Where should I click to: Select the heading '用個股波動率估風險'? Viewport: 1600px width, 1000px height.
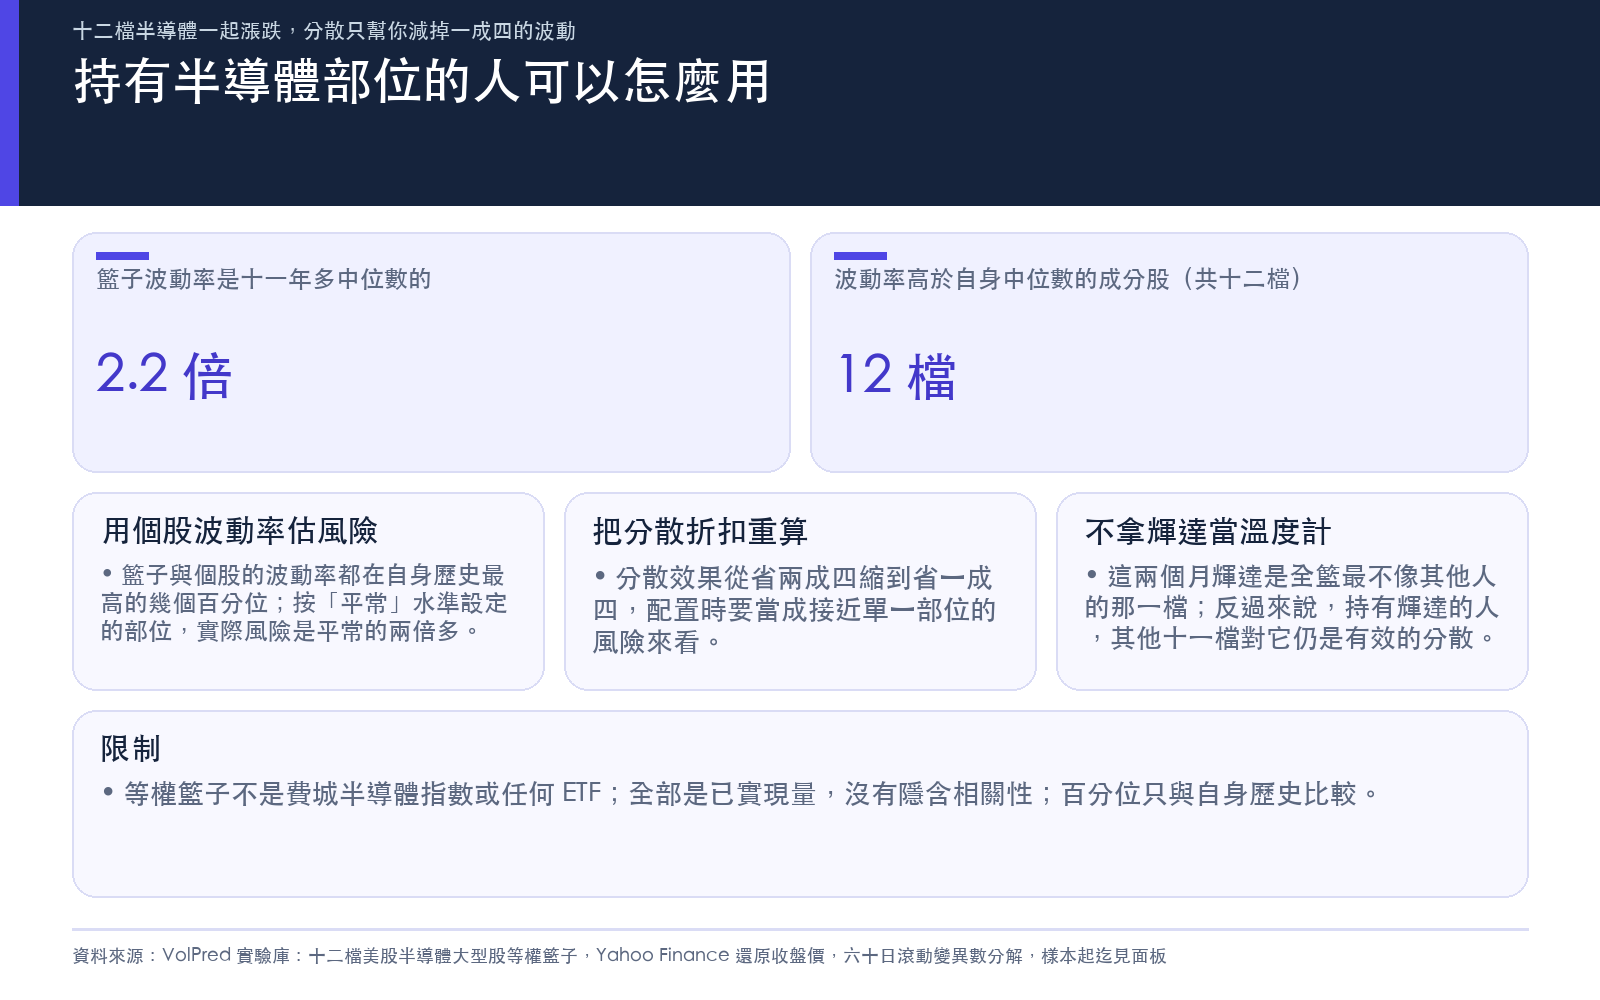[240, 531]
